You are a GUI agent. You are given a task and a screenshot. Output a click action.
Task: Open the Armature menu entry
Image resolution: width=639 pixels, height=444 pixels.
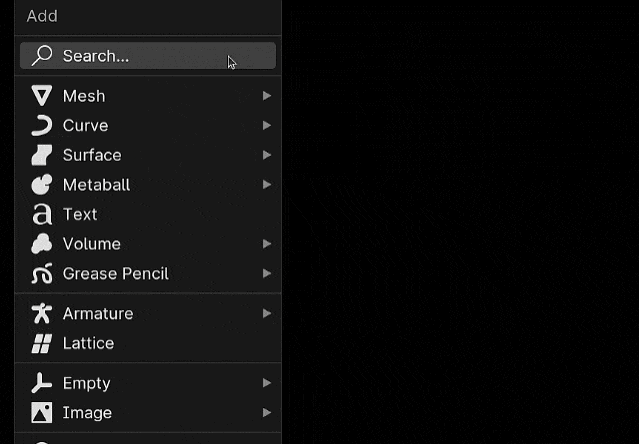[148, 313]
